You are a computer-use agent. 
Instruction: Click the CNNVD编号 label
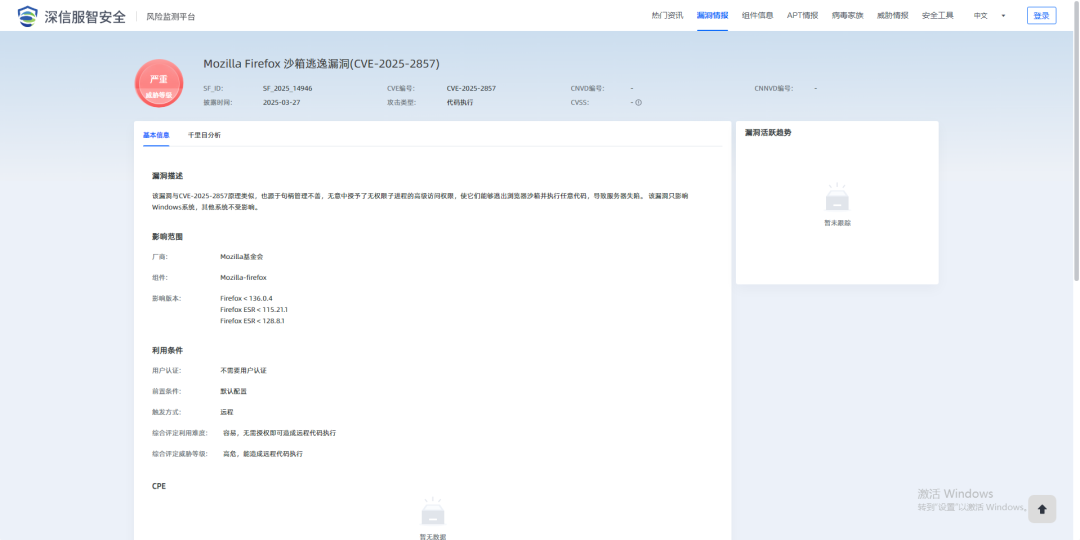(x=773, y=89)
